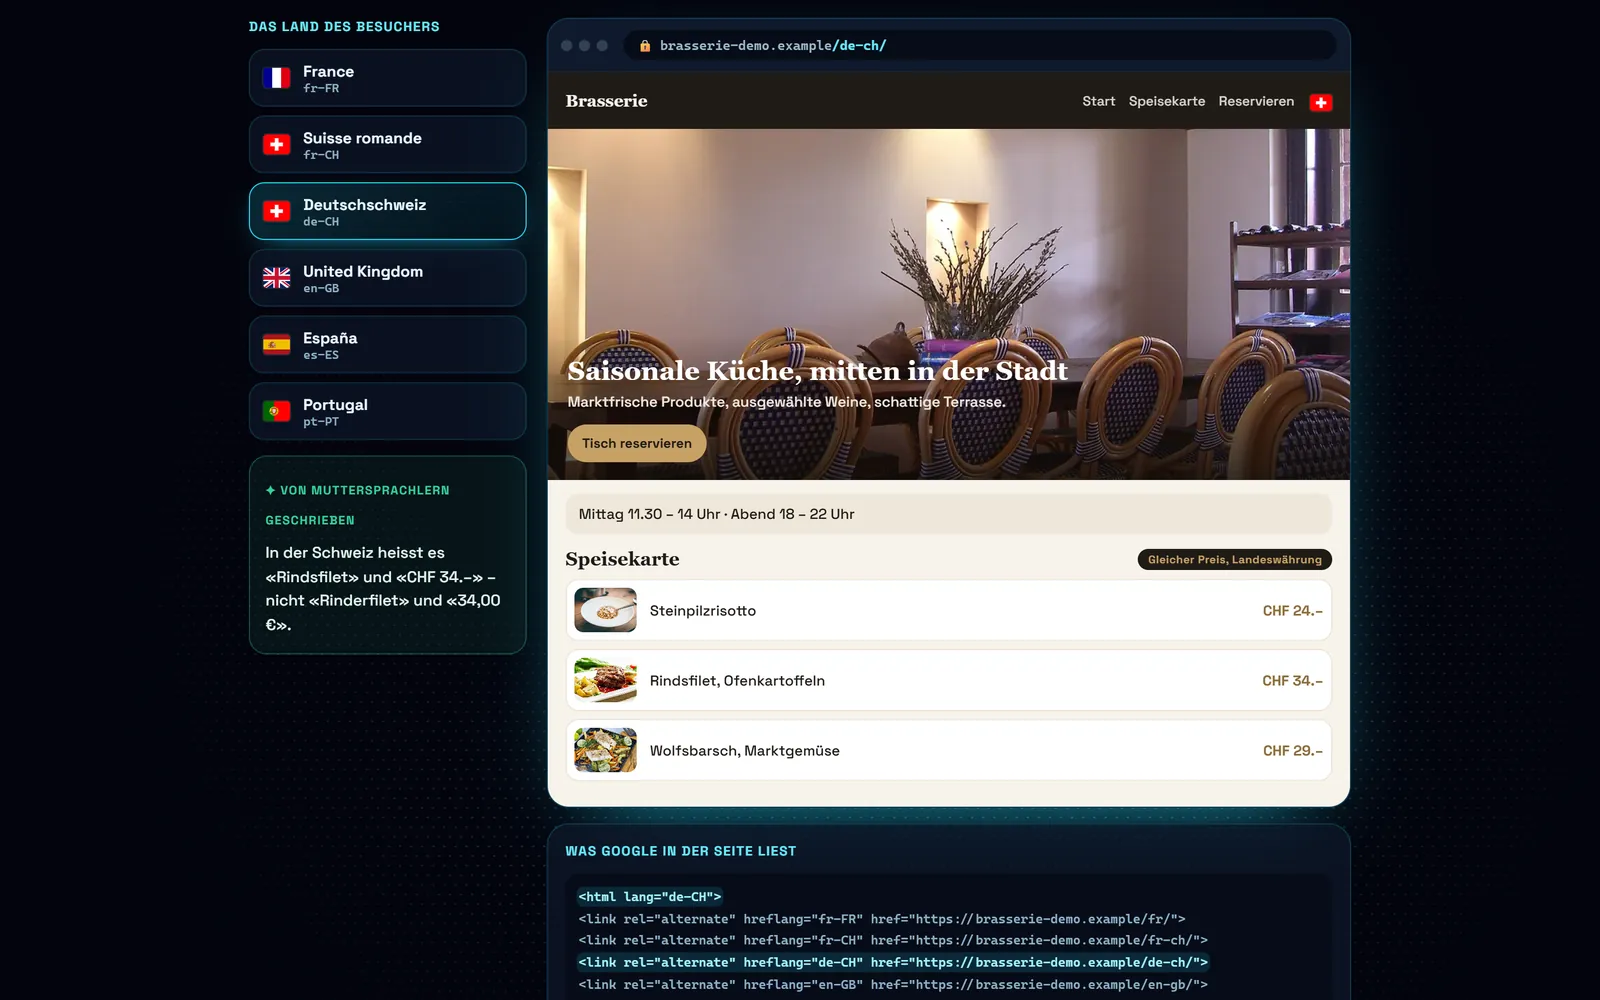Click Swiss flag beside Suisse romande
The height and width of the screenshot is (1000, 1600).
(x=277, y=145)
